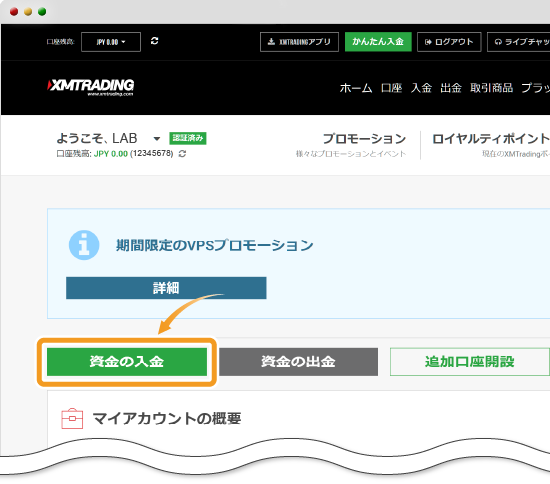Open the プロモーション section link

tap(364, 139)
